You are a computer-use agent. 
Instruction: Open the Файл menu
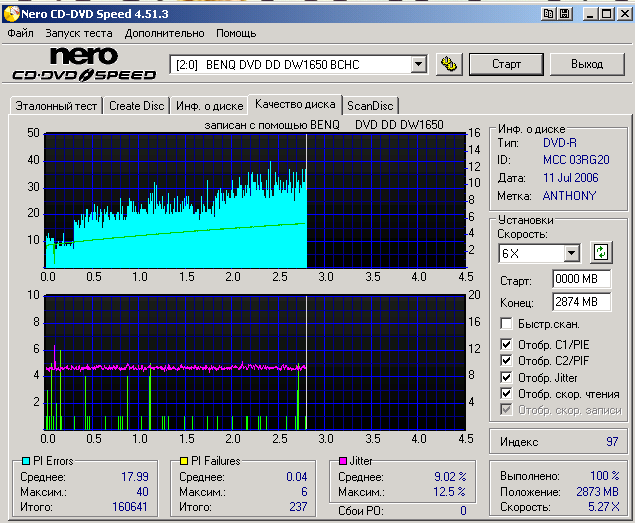[20, 33]
